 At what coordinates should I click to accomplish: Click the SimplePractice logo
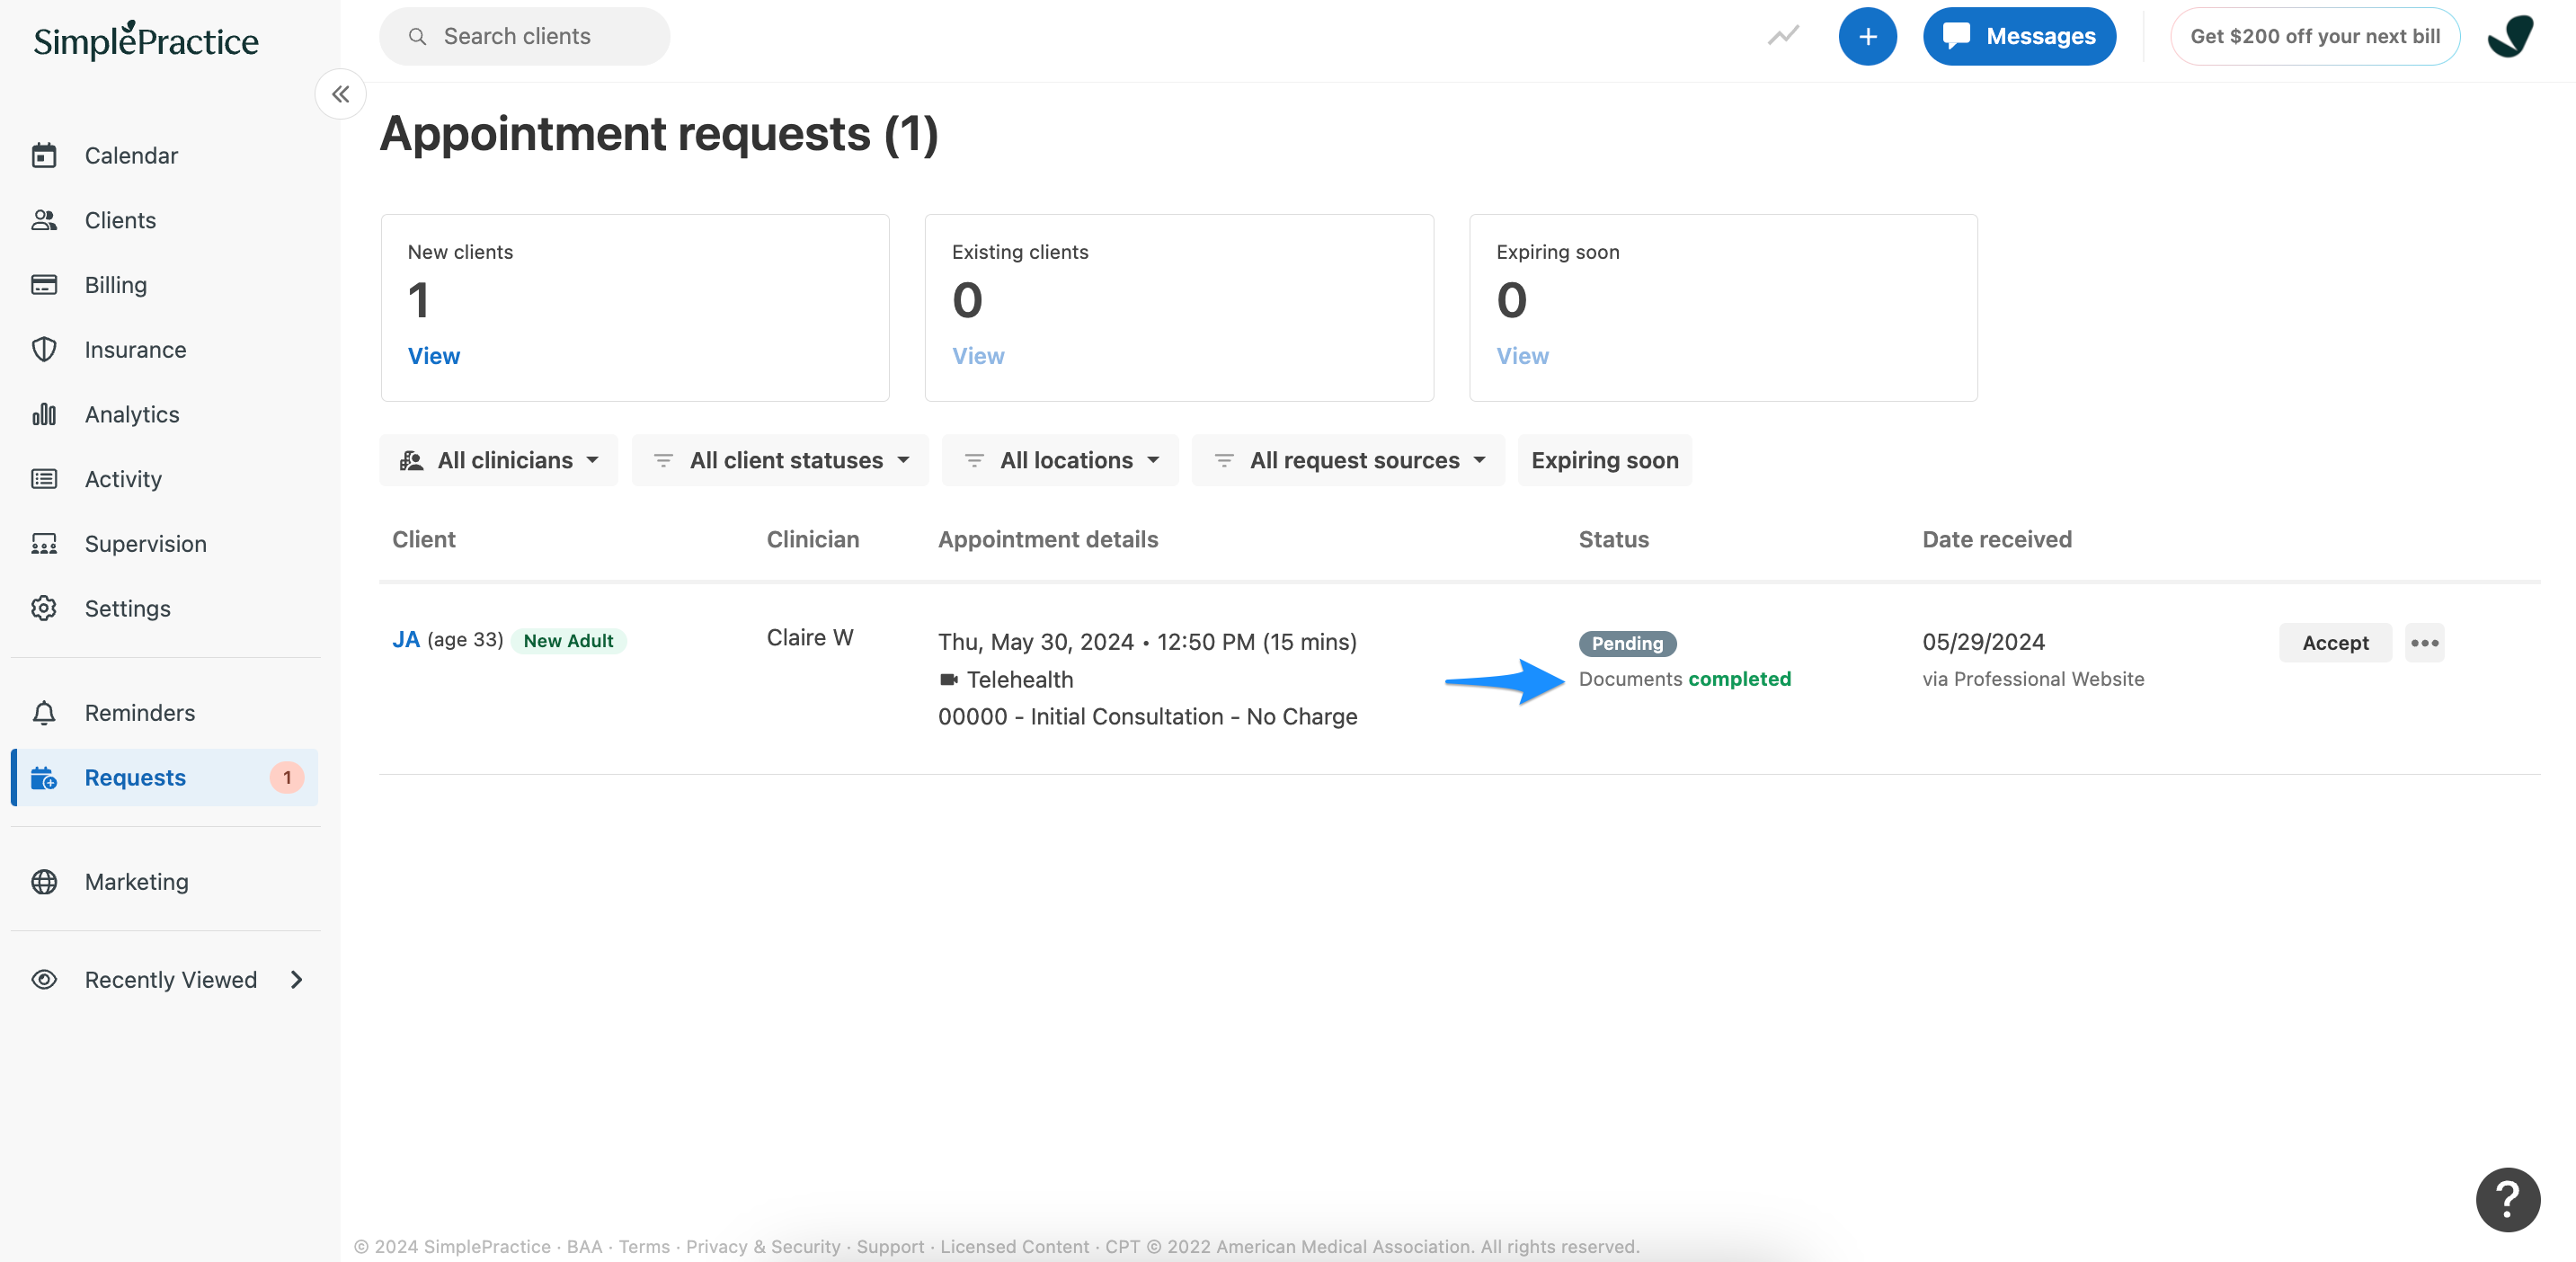tap(146, 40)
